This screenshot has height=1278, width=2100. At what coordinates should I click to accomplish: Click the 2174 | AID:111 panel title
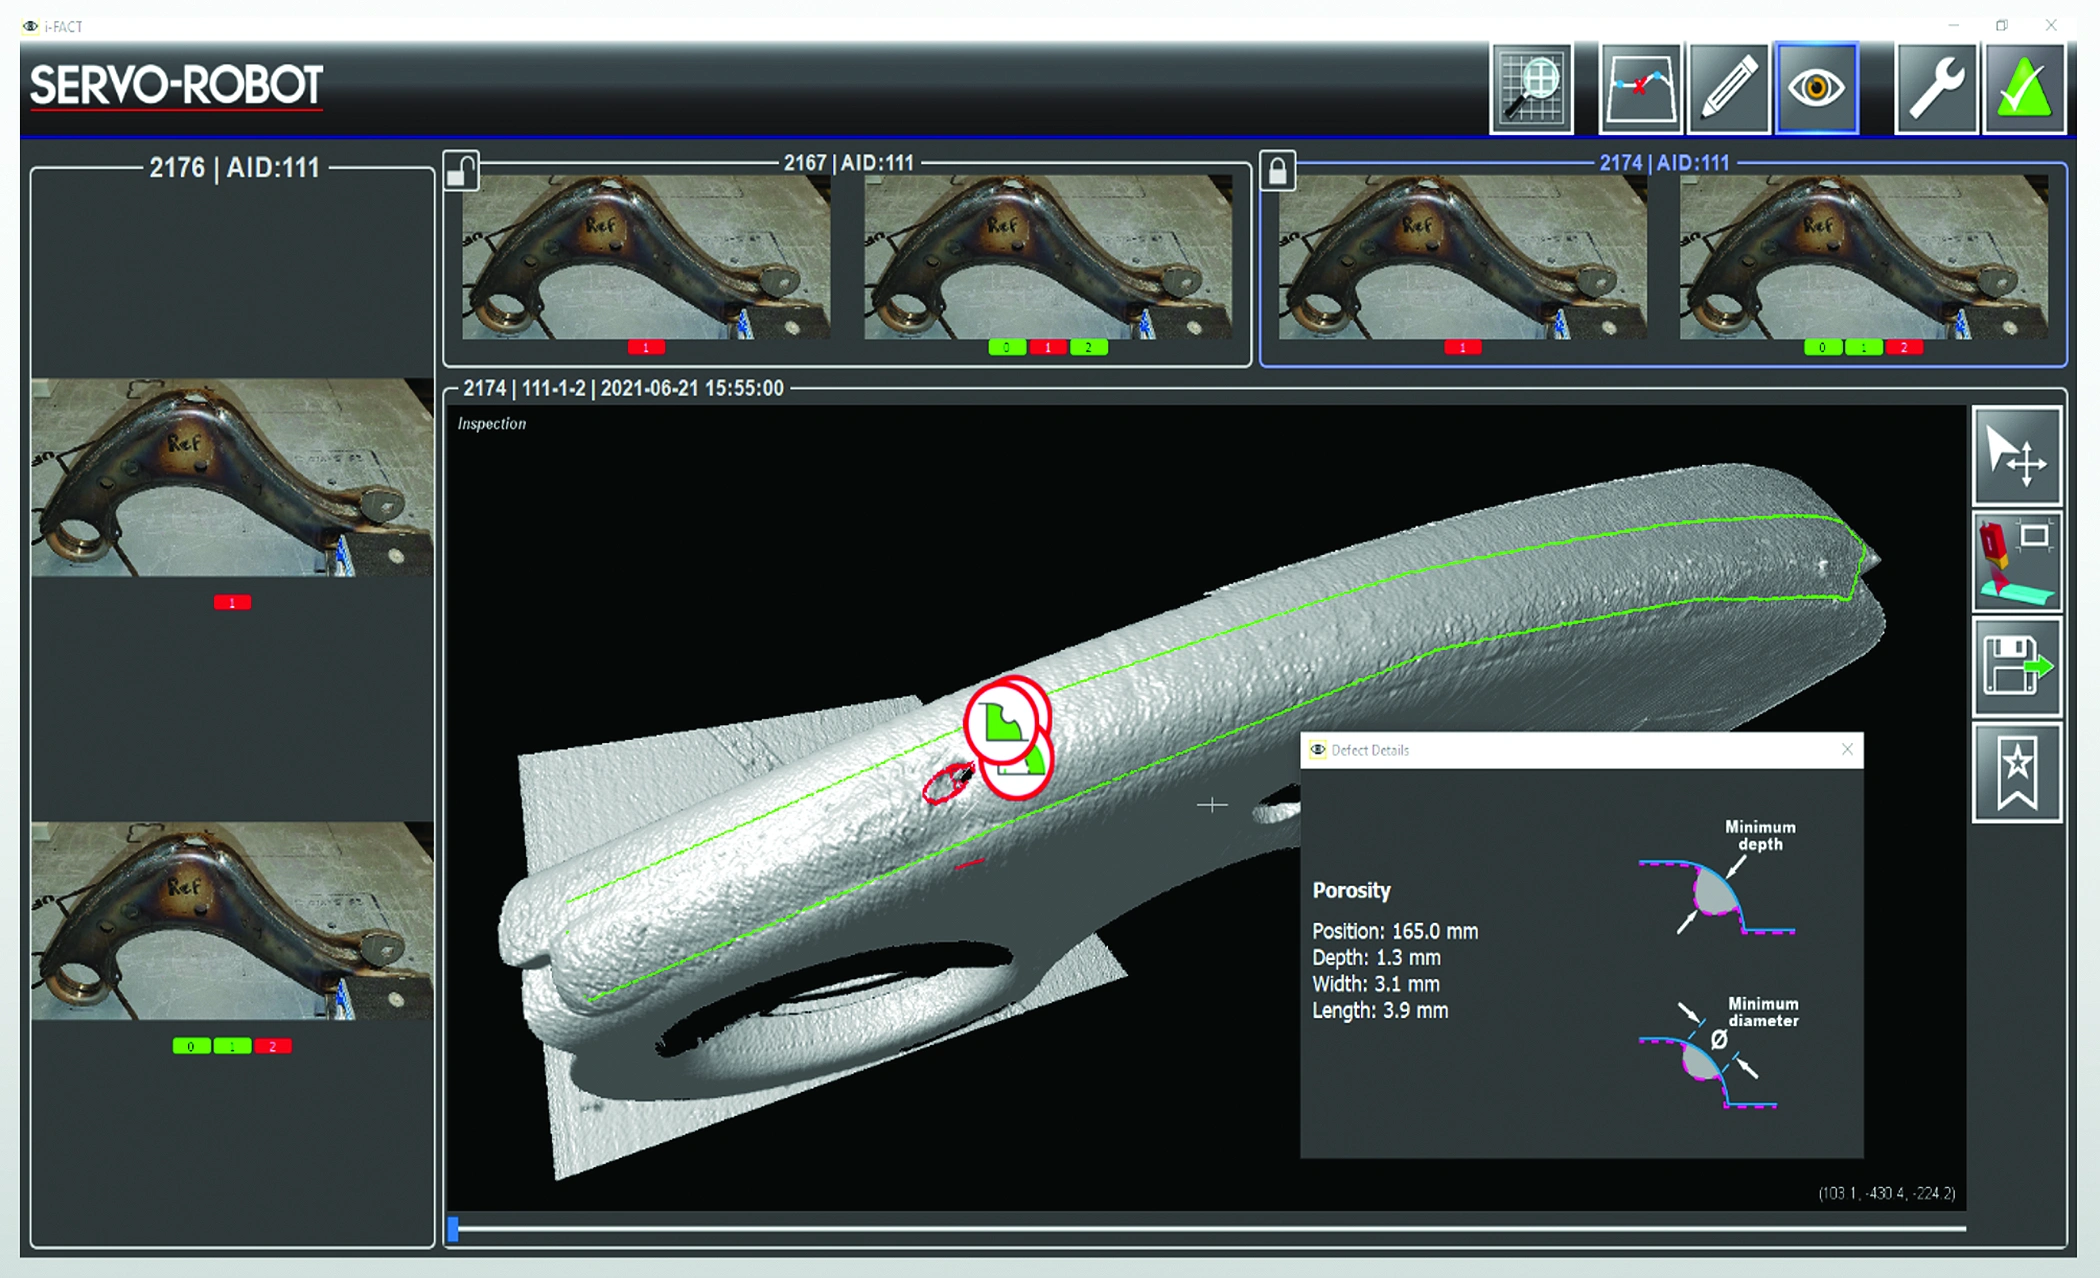[x=1664, y=163]
